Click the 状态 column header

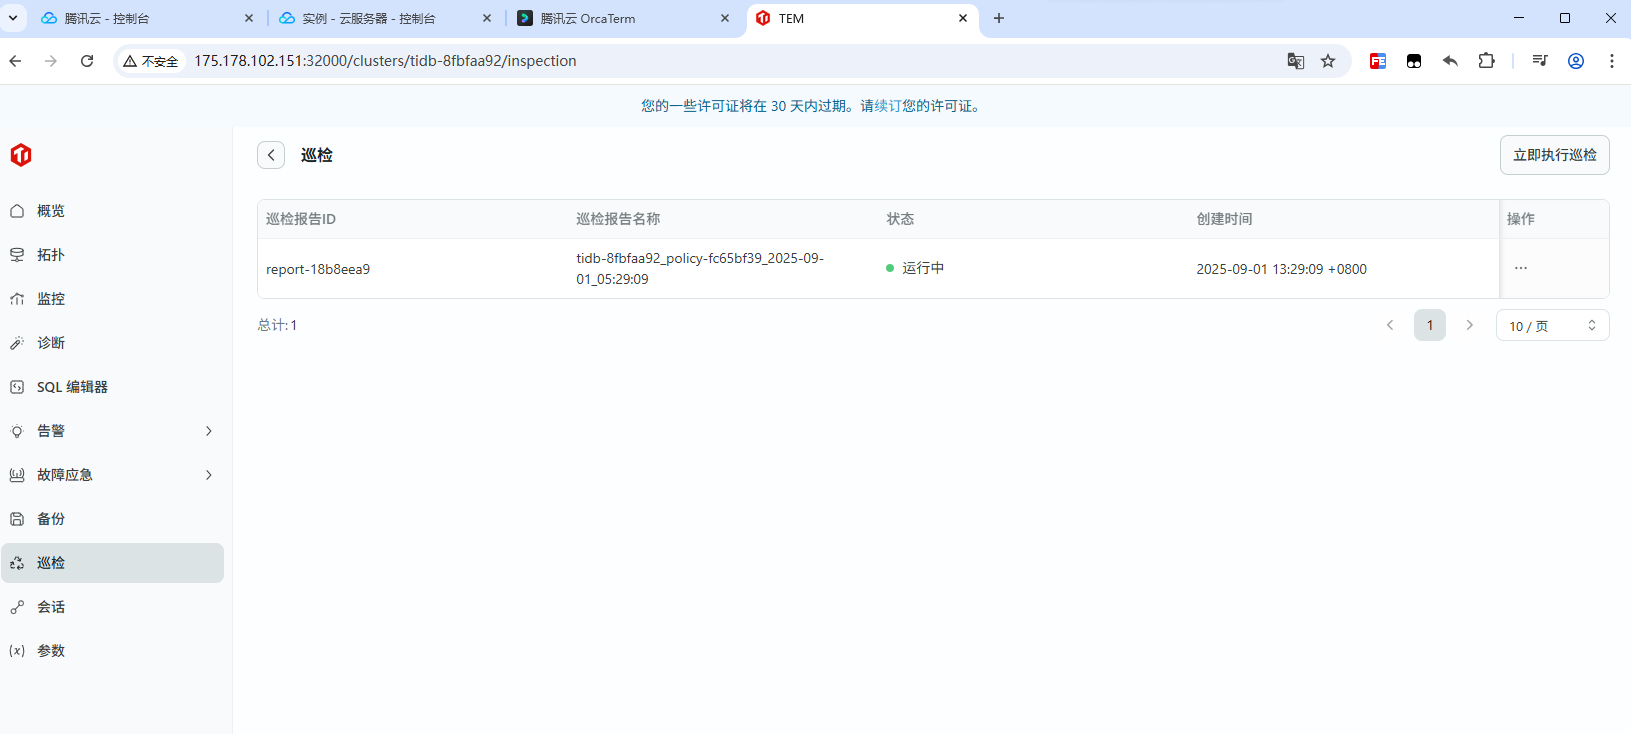coord(900,219)
